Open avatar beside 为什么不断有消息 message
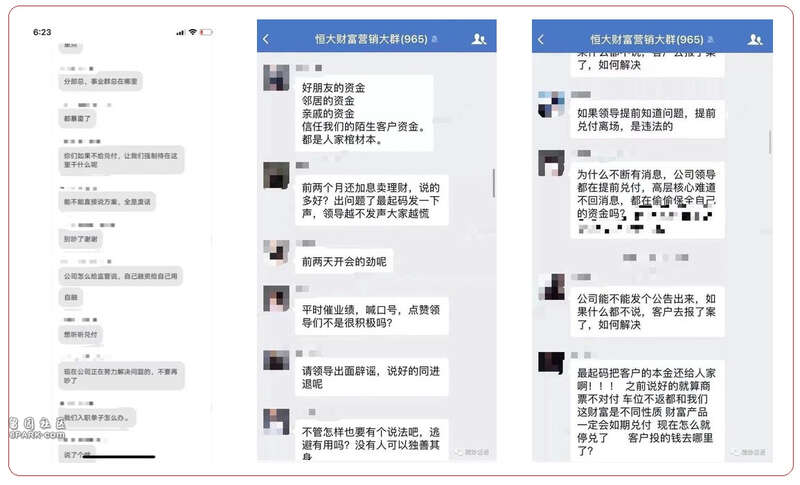 coord(552,163)
